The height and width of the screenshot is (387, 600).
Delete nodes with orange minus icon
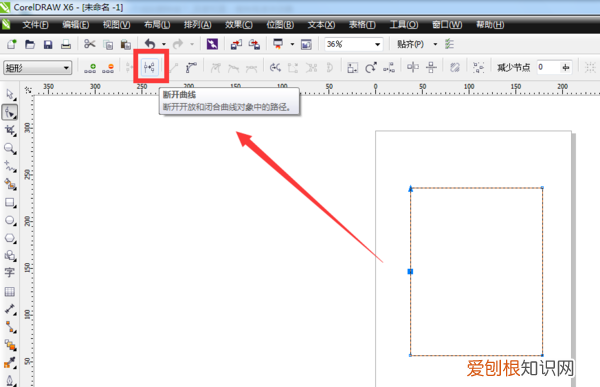pos(108,68)
